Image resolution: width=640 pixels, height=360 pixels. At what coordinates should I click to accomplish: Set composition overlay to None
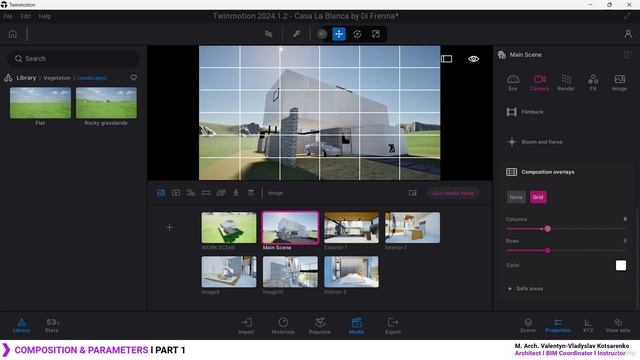[516, 197]
